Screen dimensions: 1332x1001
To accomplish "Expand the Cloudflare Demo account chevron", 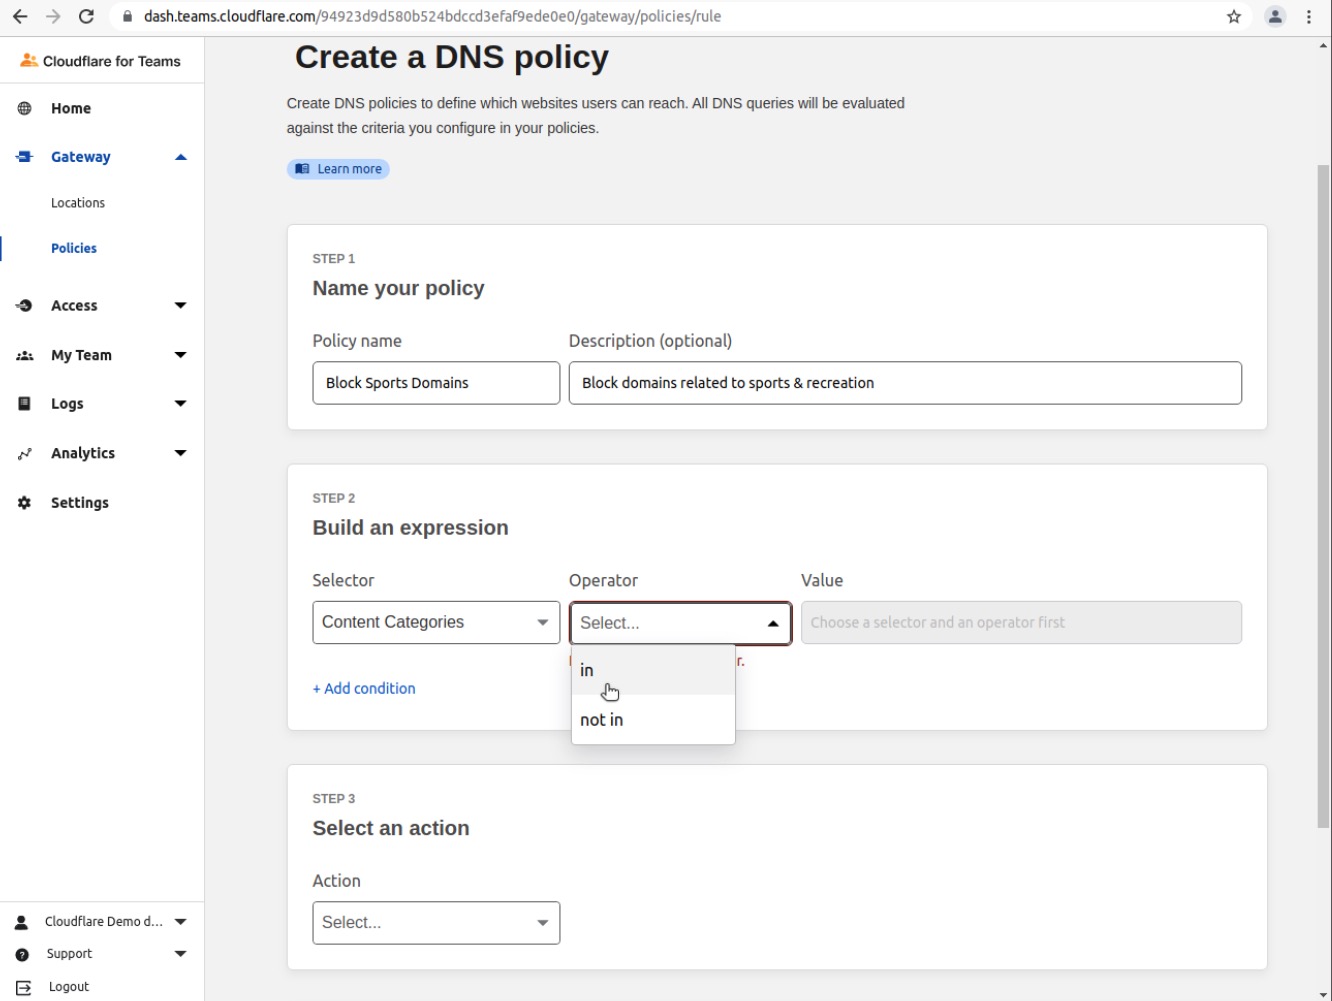I will (181, 922).
